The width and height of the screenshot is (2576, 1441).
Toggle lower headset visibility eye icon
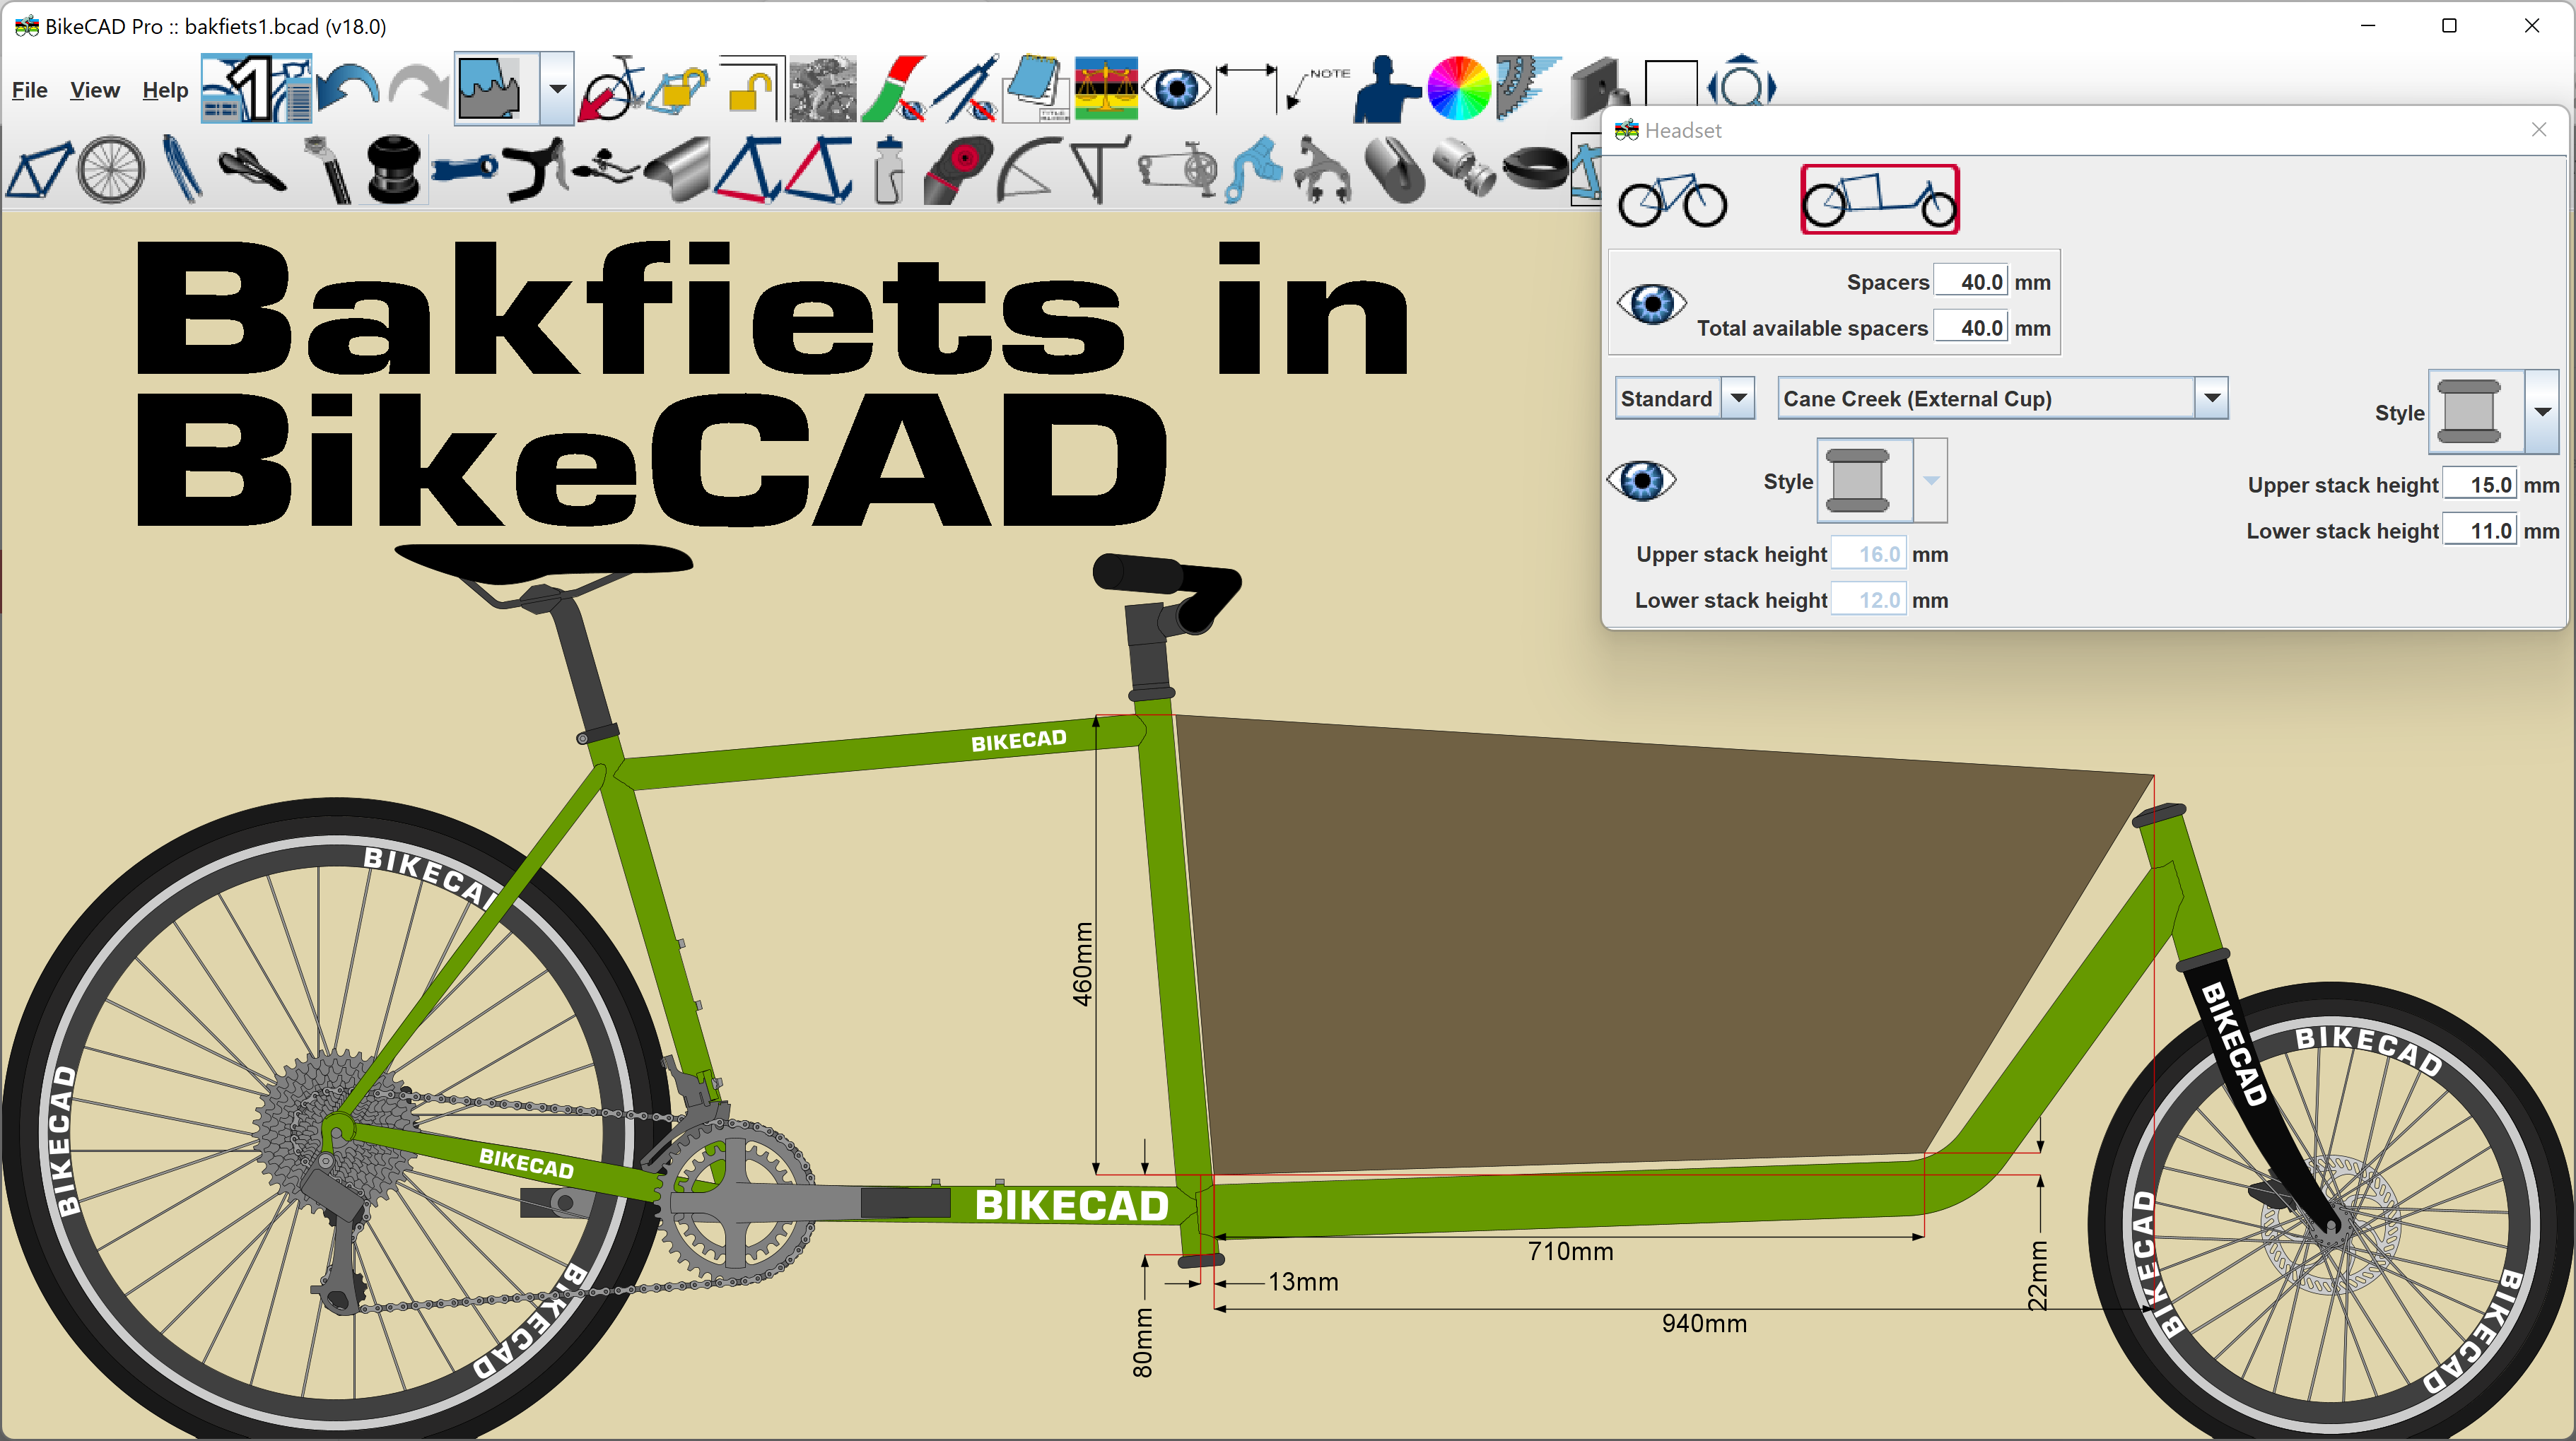coord(1641,481)
